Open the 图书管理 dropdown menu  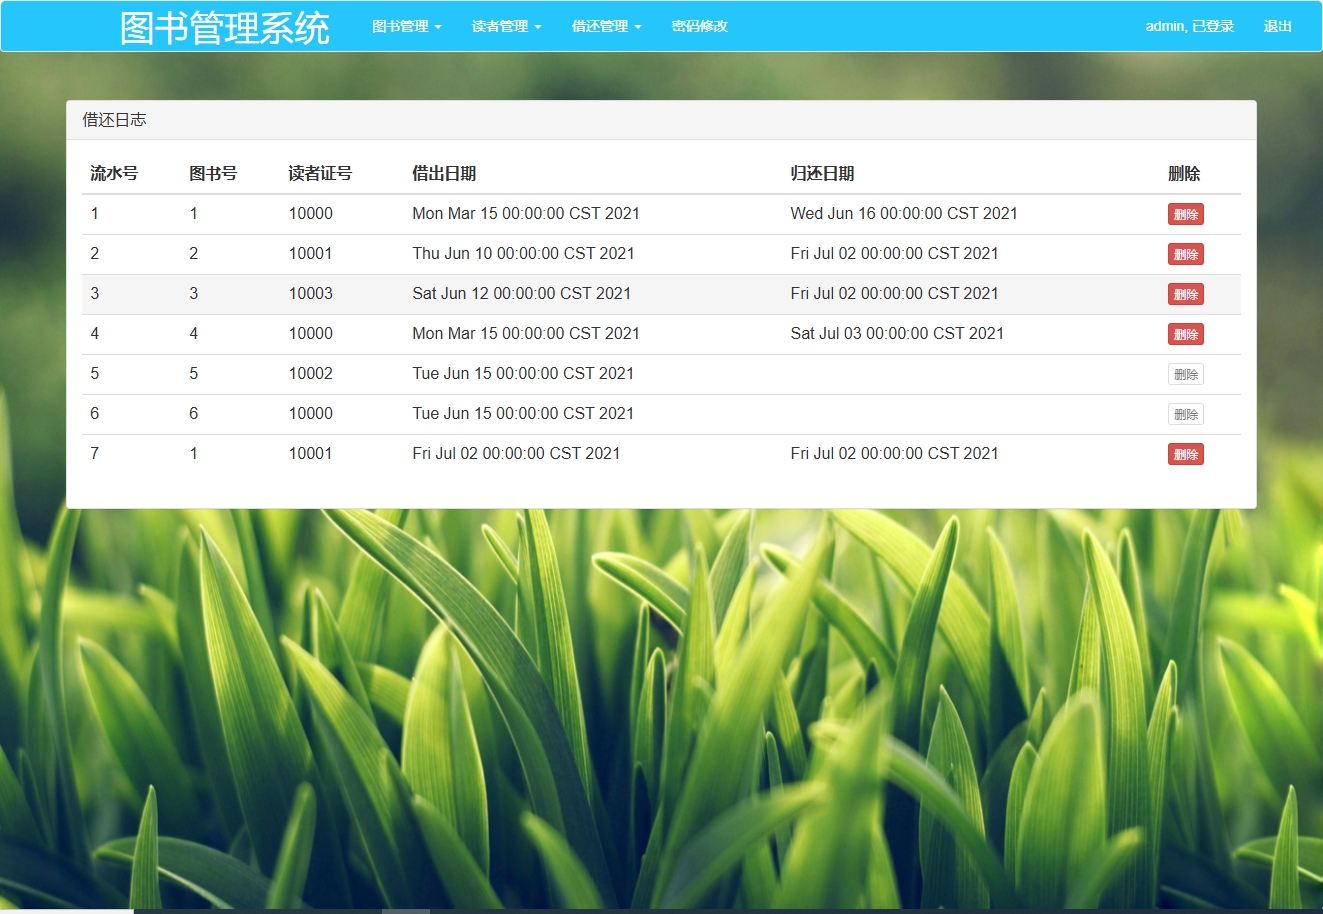(x=406, y=26)
